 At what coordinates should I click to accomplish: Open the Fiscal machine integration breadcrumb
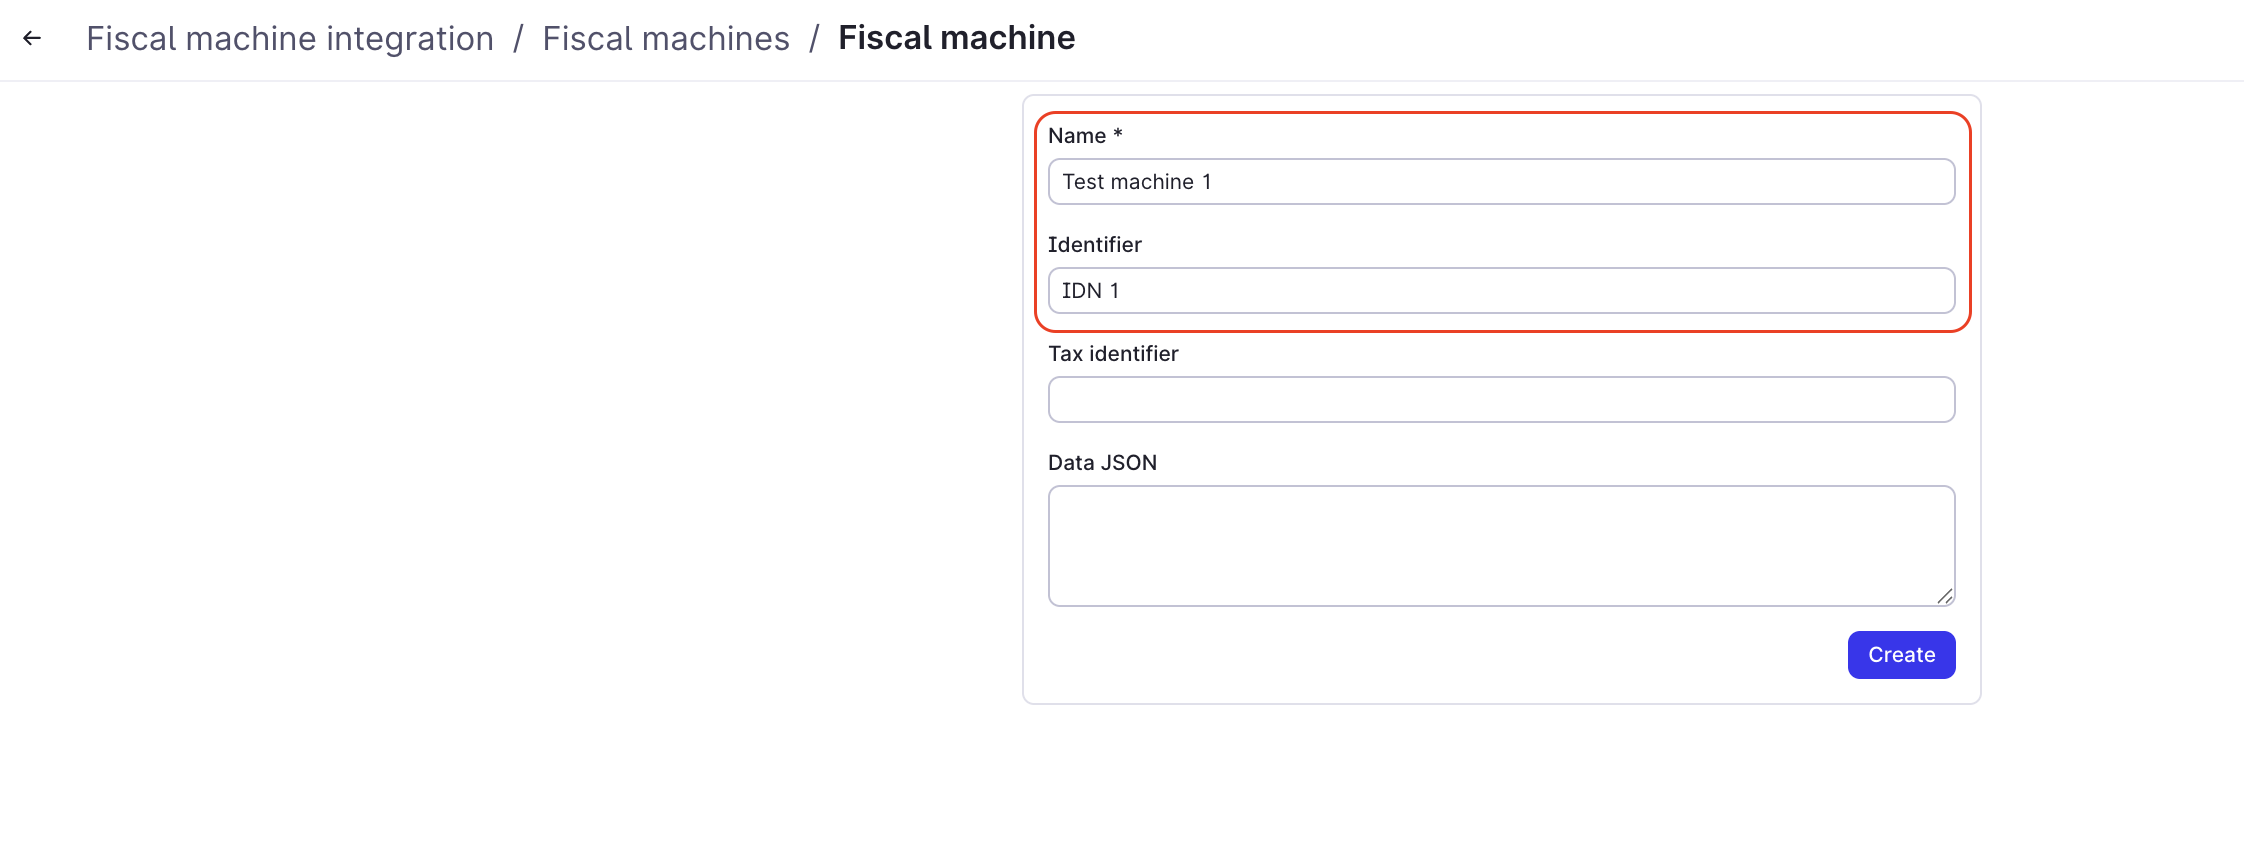coord(290,38)
